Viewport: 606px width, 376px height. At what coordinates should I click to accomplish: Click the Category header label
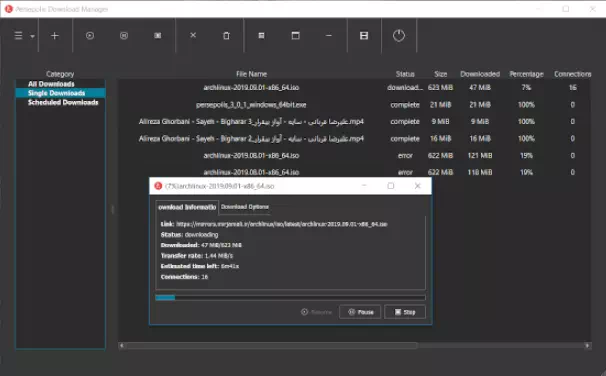coord(60,74)
